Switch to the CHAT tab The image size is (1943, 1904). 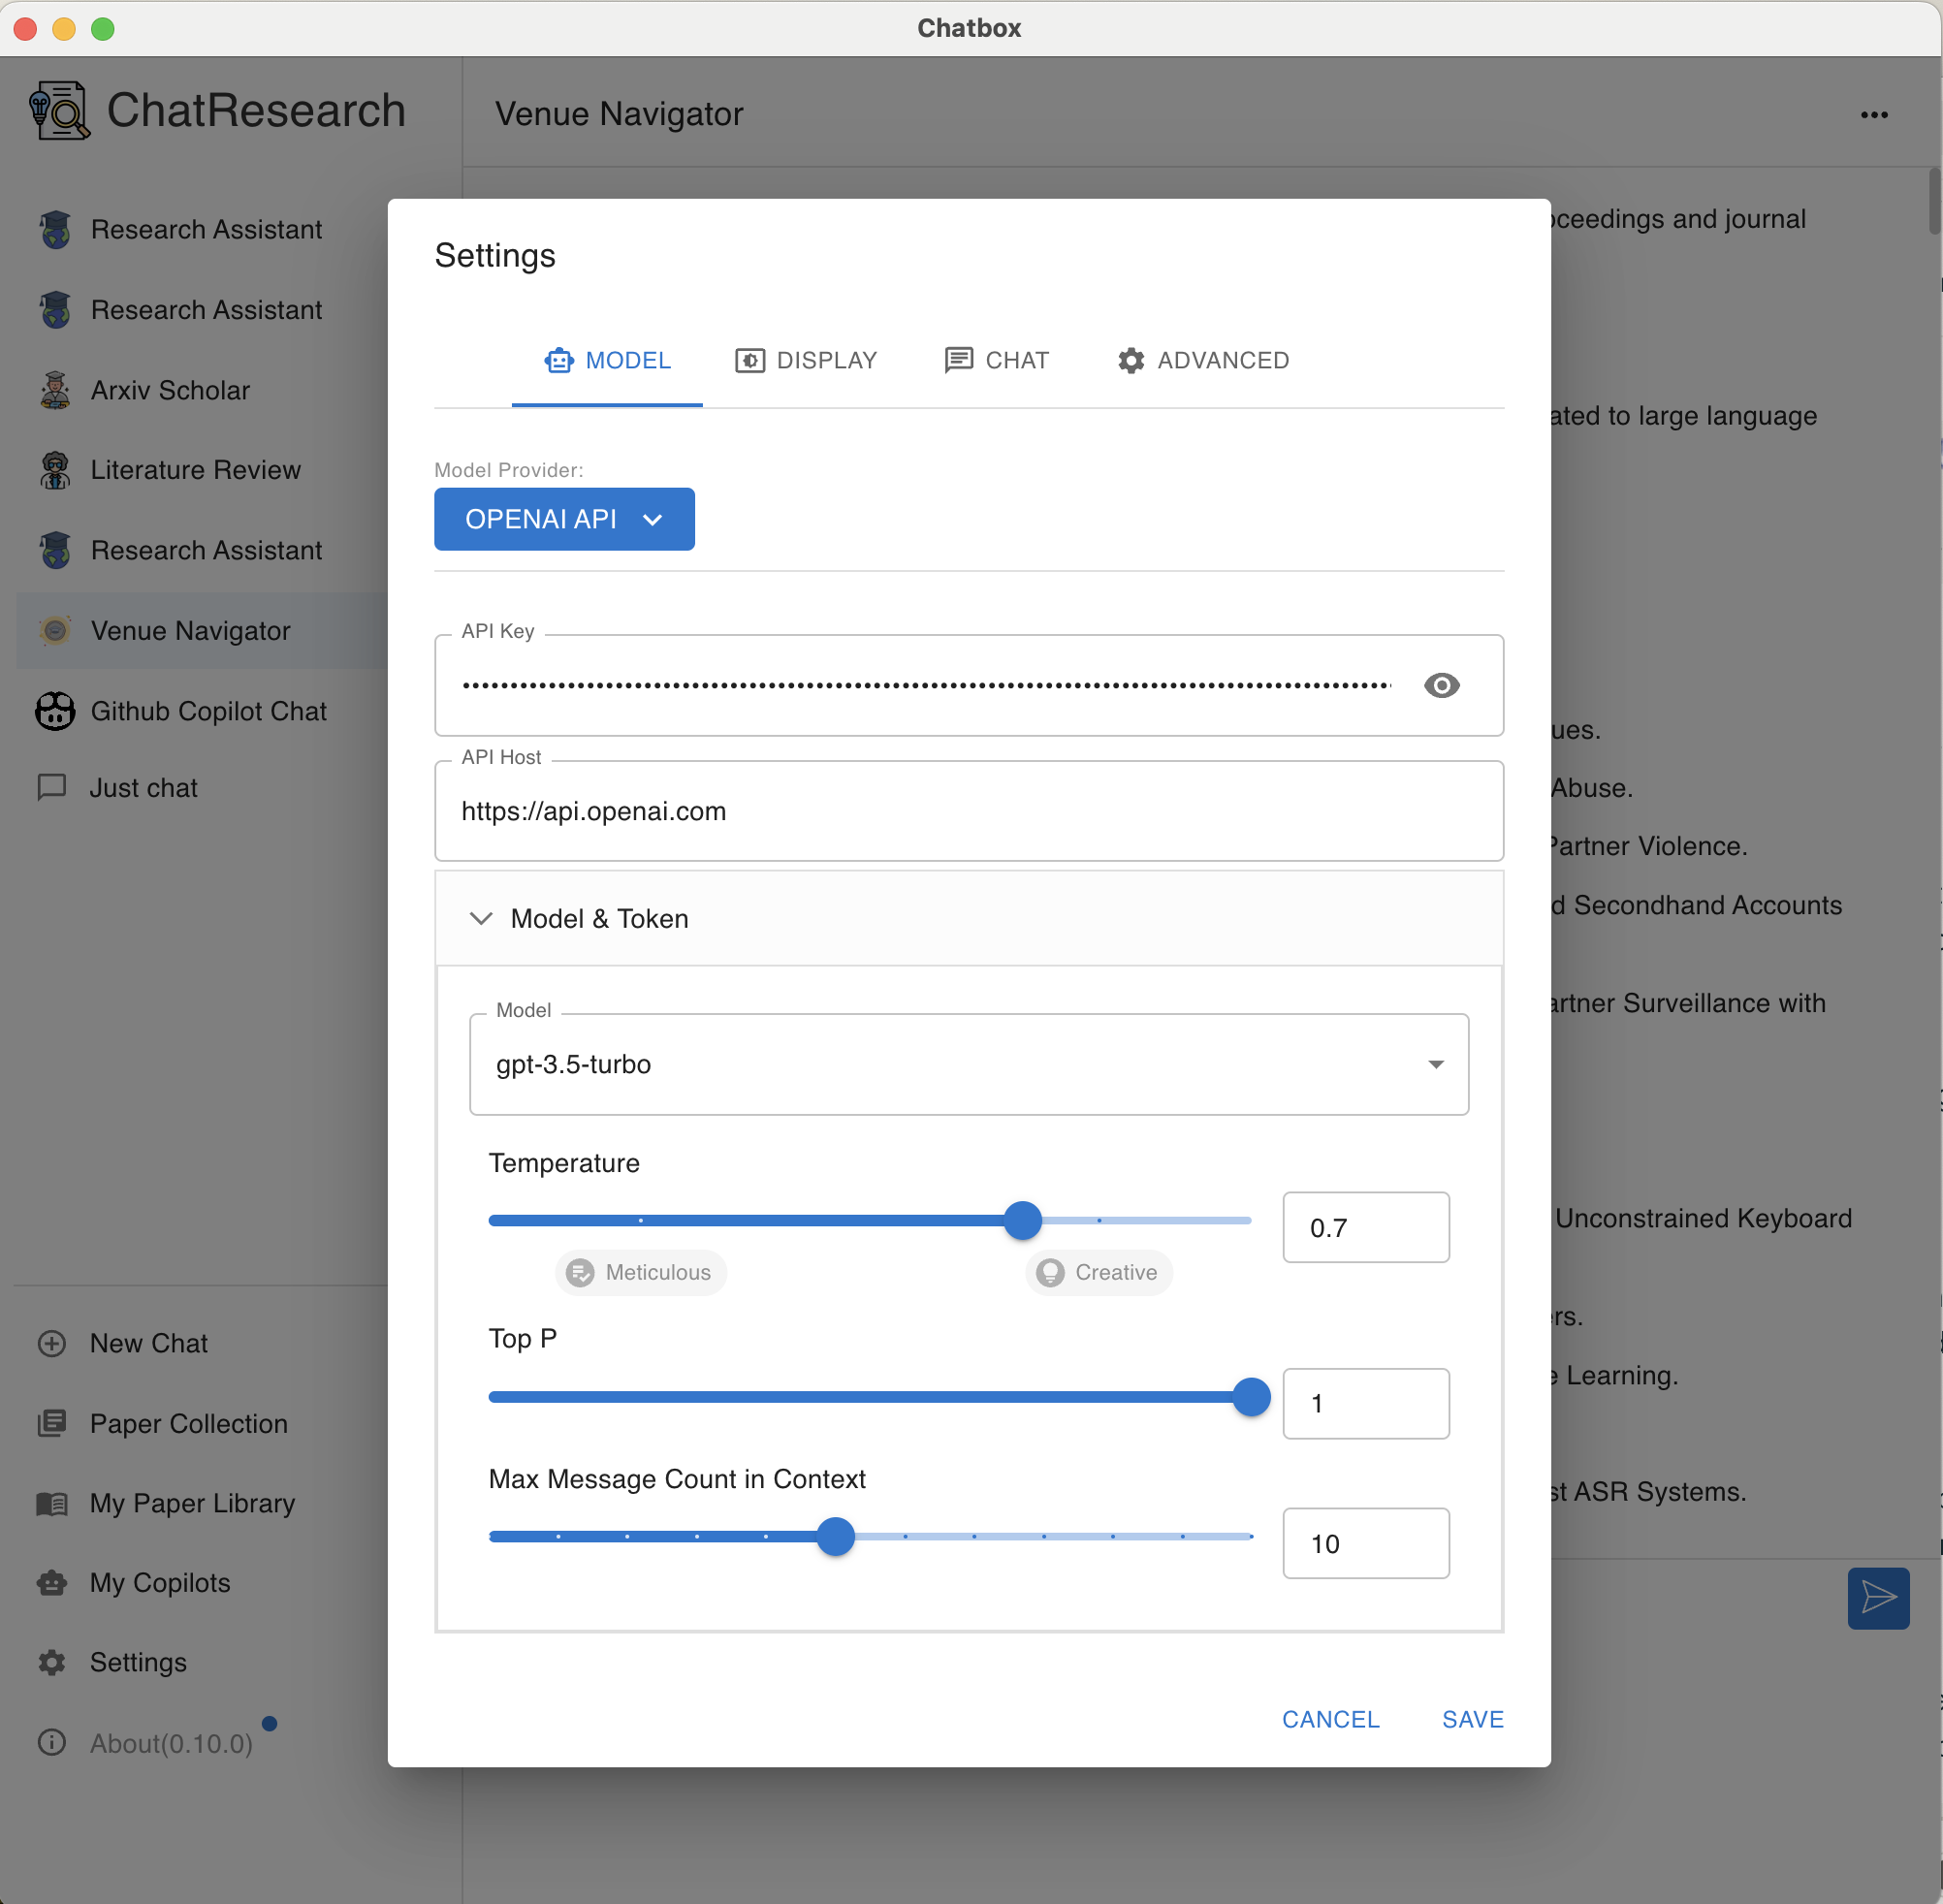click(x=996, y=361)
